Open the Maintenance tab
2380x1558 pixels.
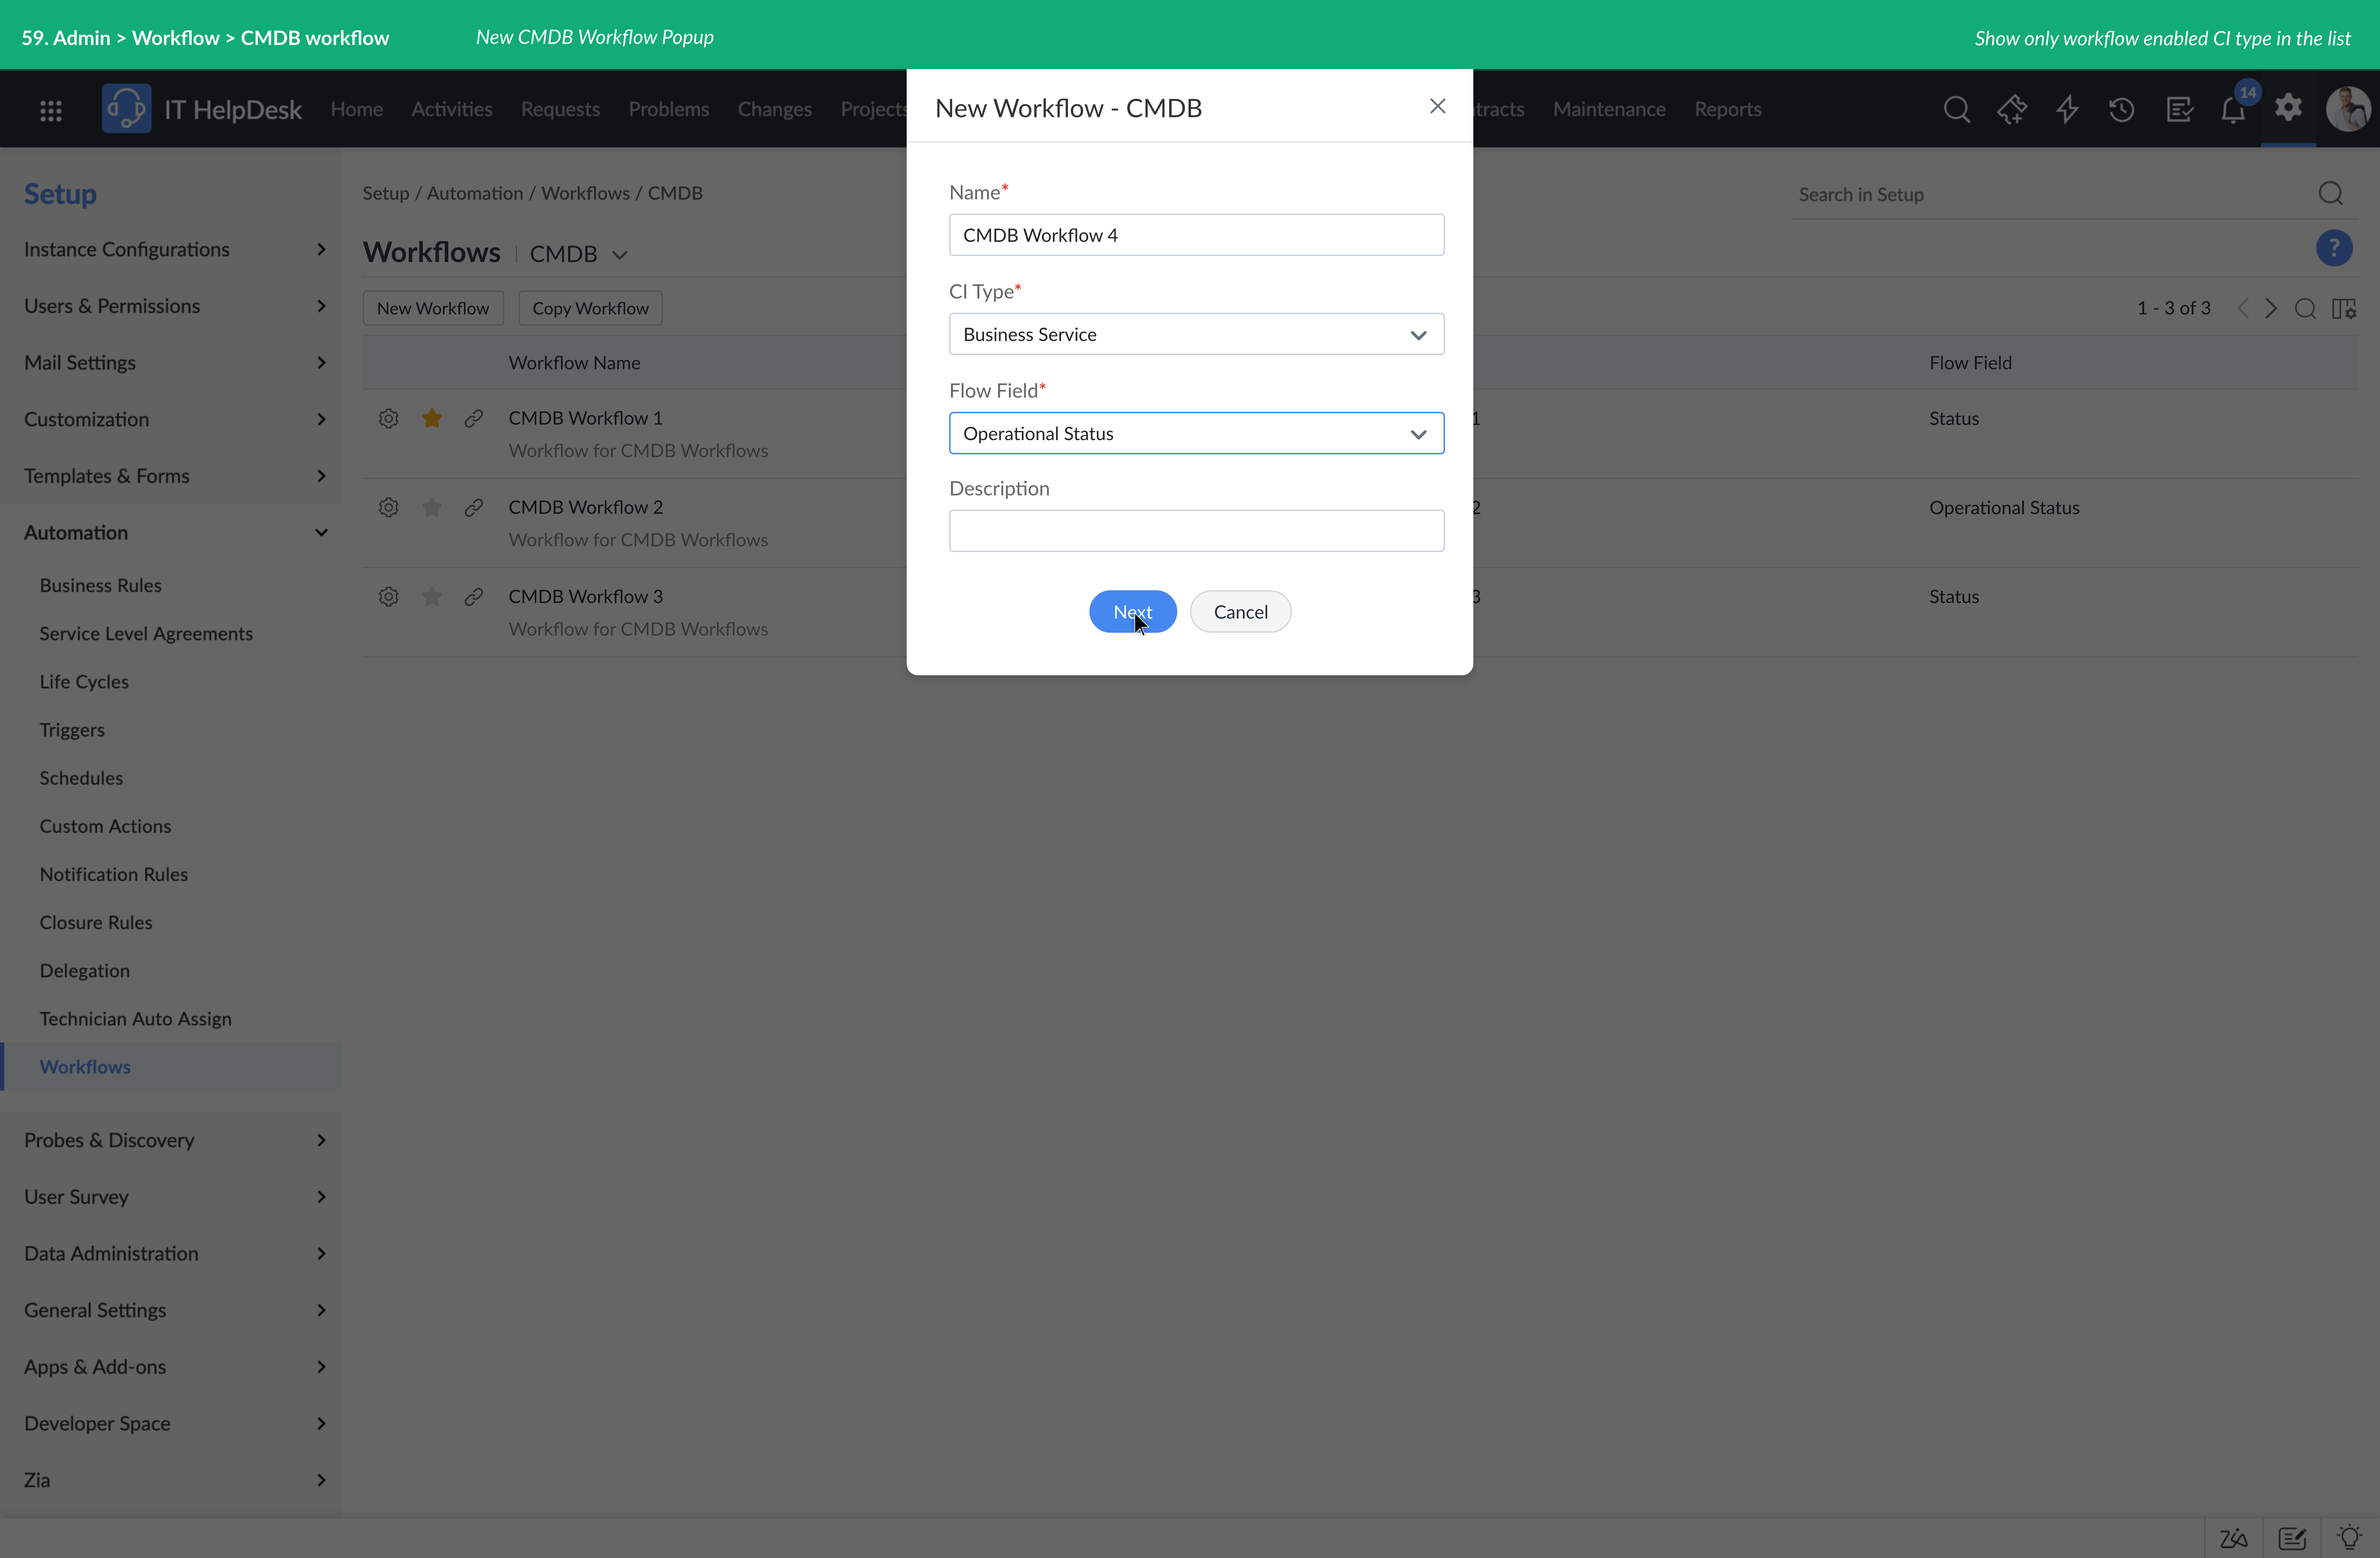click(1609, 109)
